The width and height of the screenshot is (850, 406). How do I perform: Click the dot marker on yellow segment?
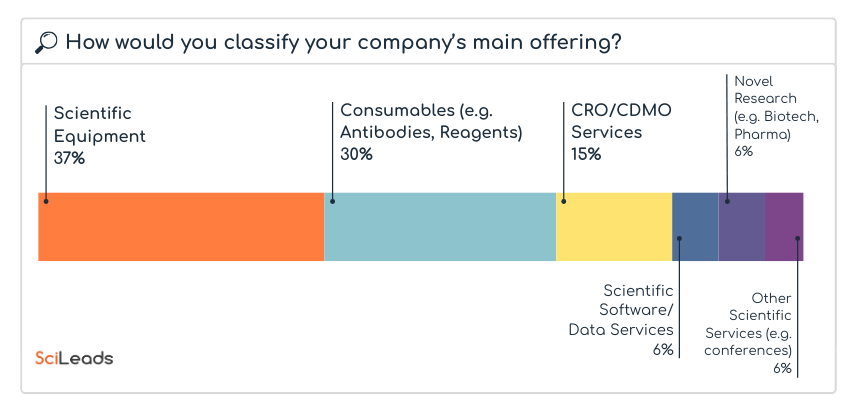tap(564, 201)
